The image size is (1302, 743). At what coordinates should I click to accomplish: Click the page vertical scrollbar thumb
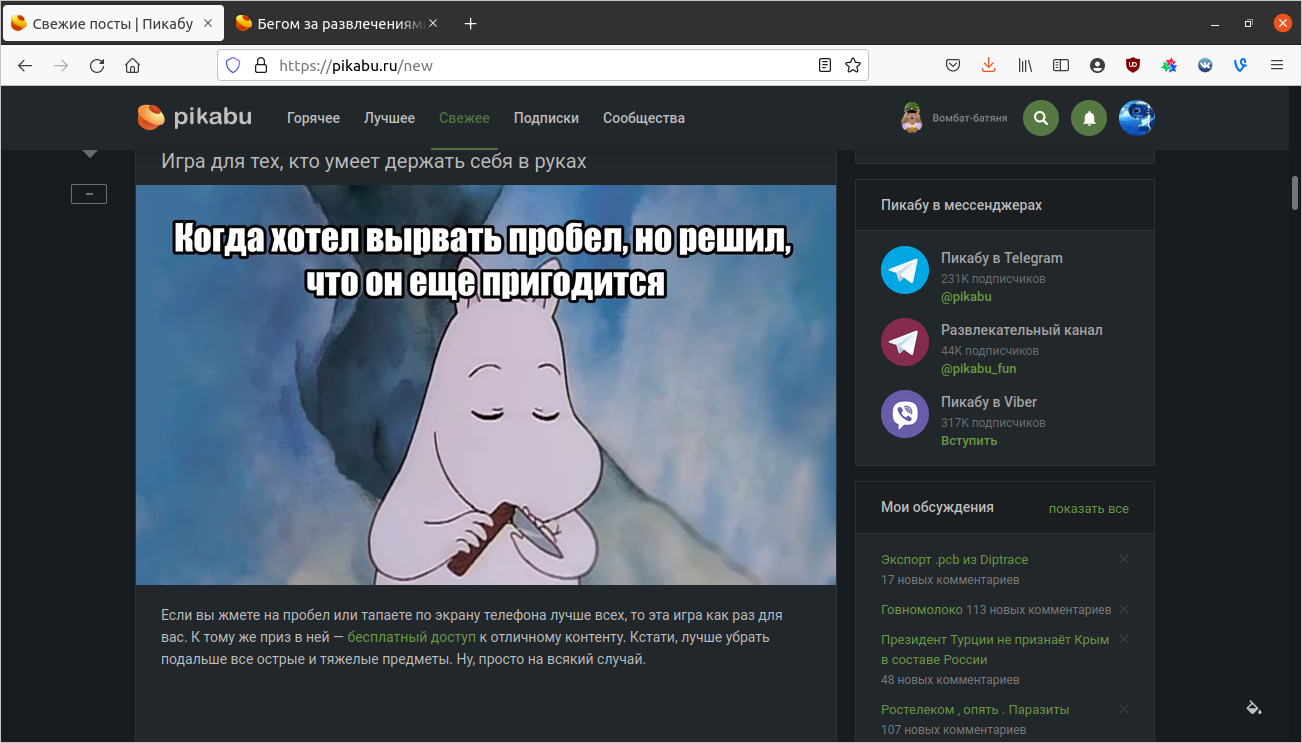(1295, 192)
